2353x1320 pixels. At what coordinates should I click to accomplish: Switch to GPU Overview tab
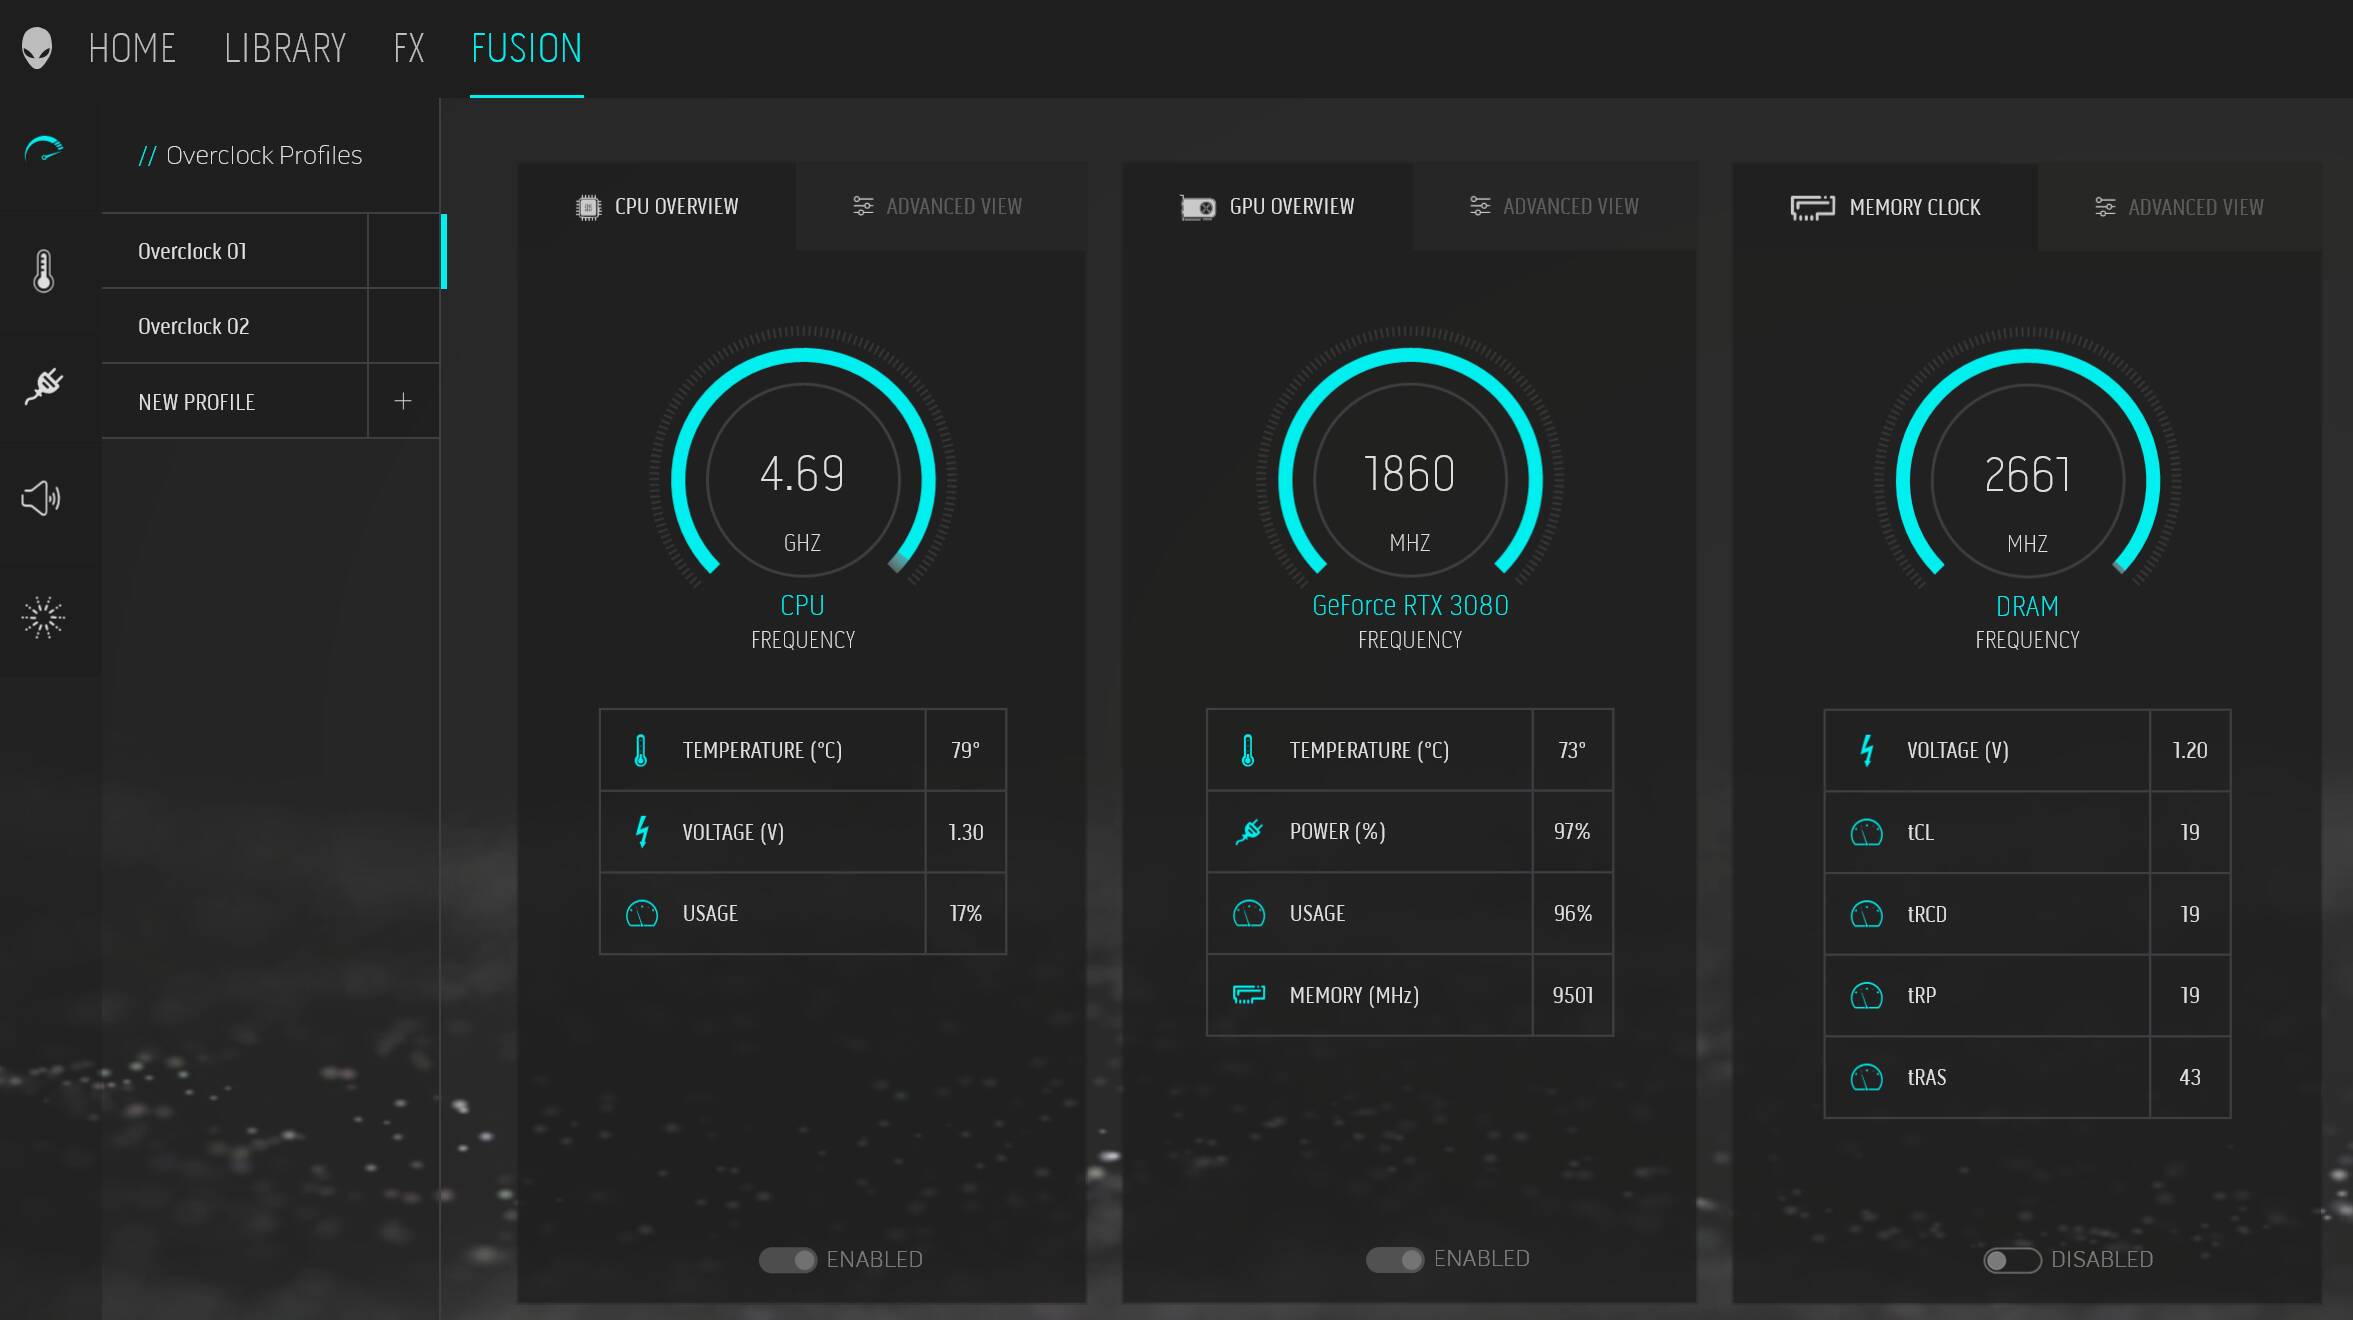1268,207
